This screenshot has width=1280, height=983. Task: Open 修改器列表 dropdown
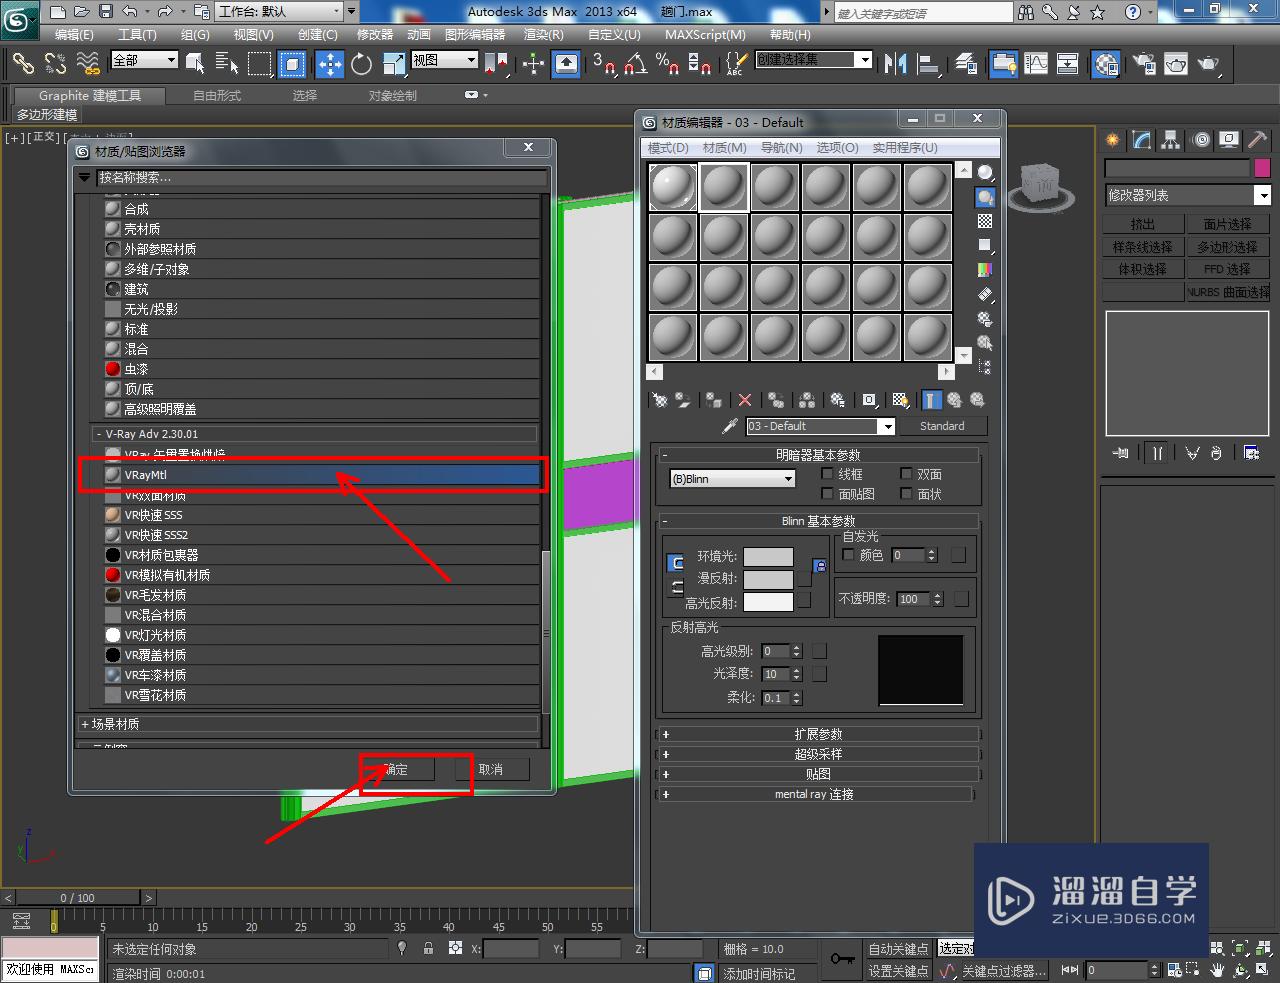[1187, 195]
